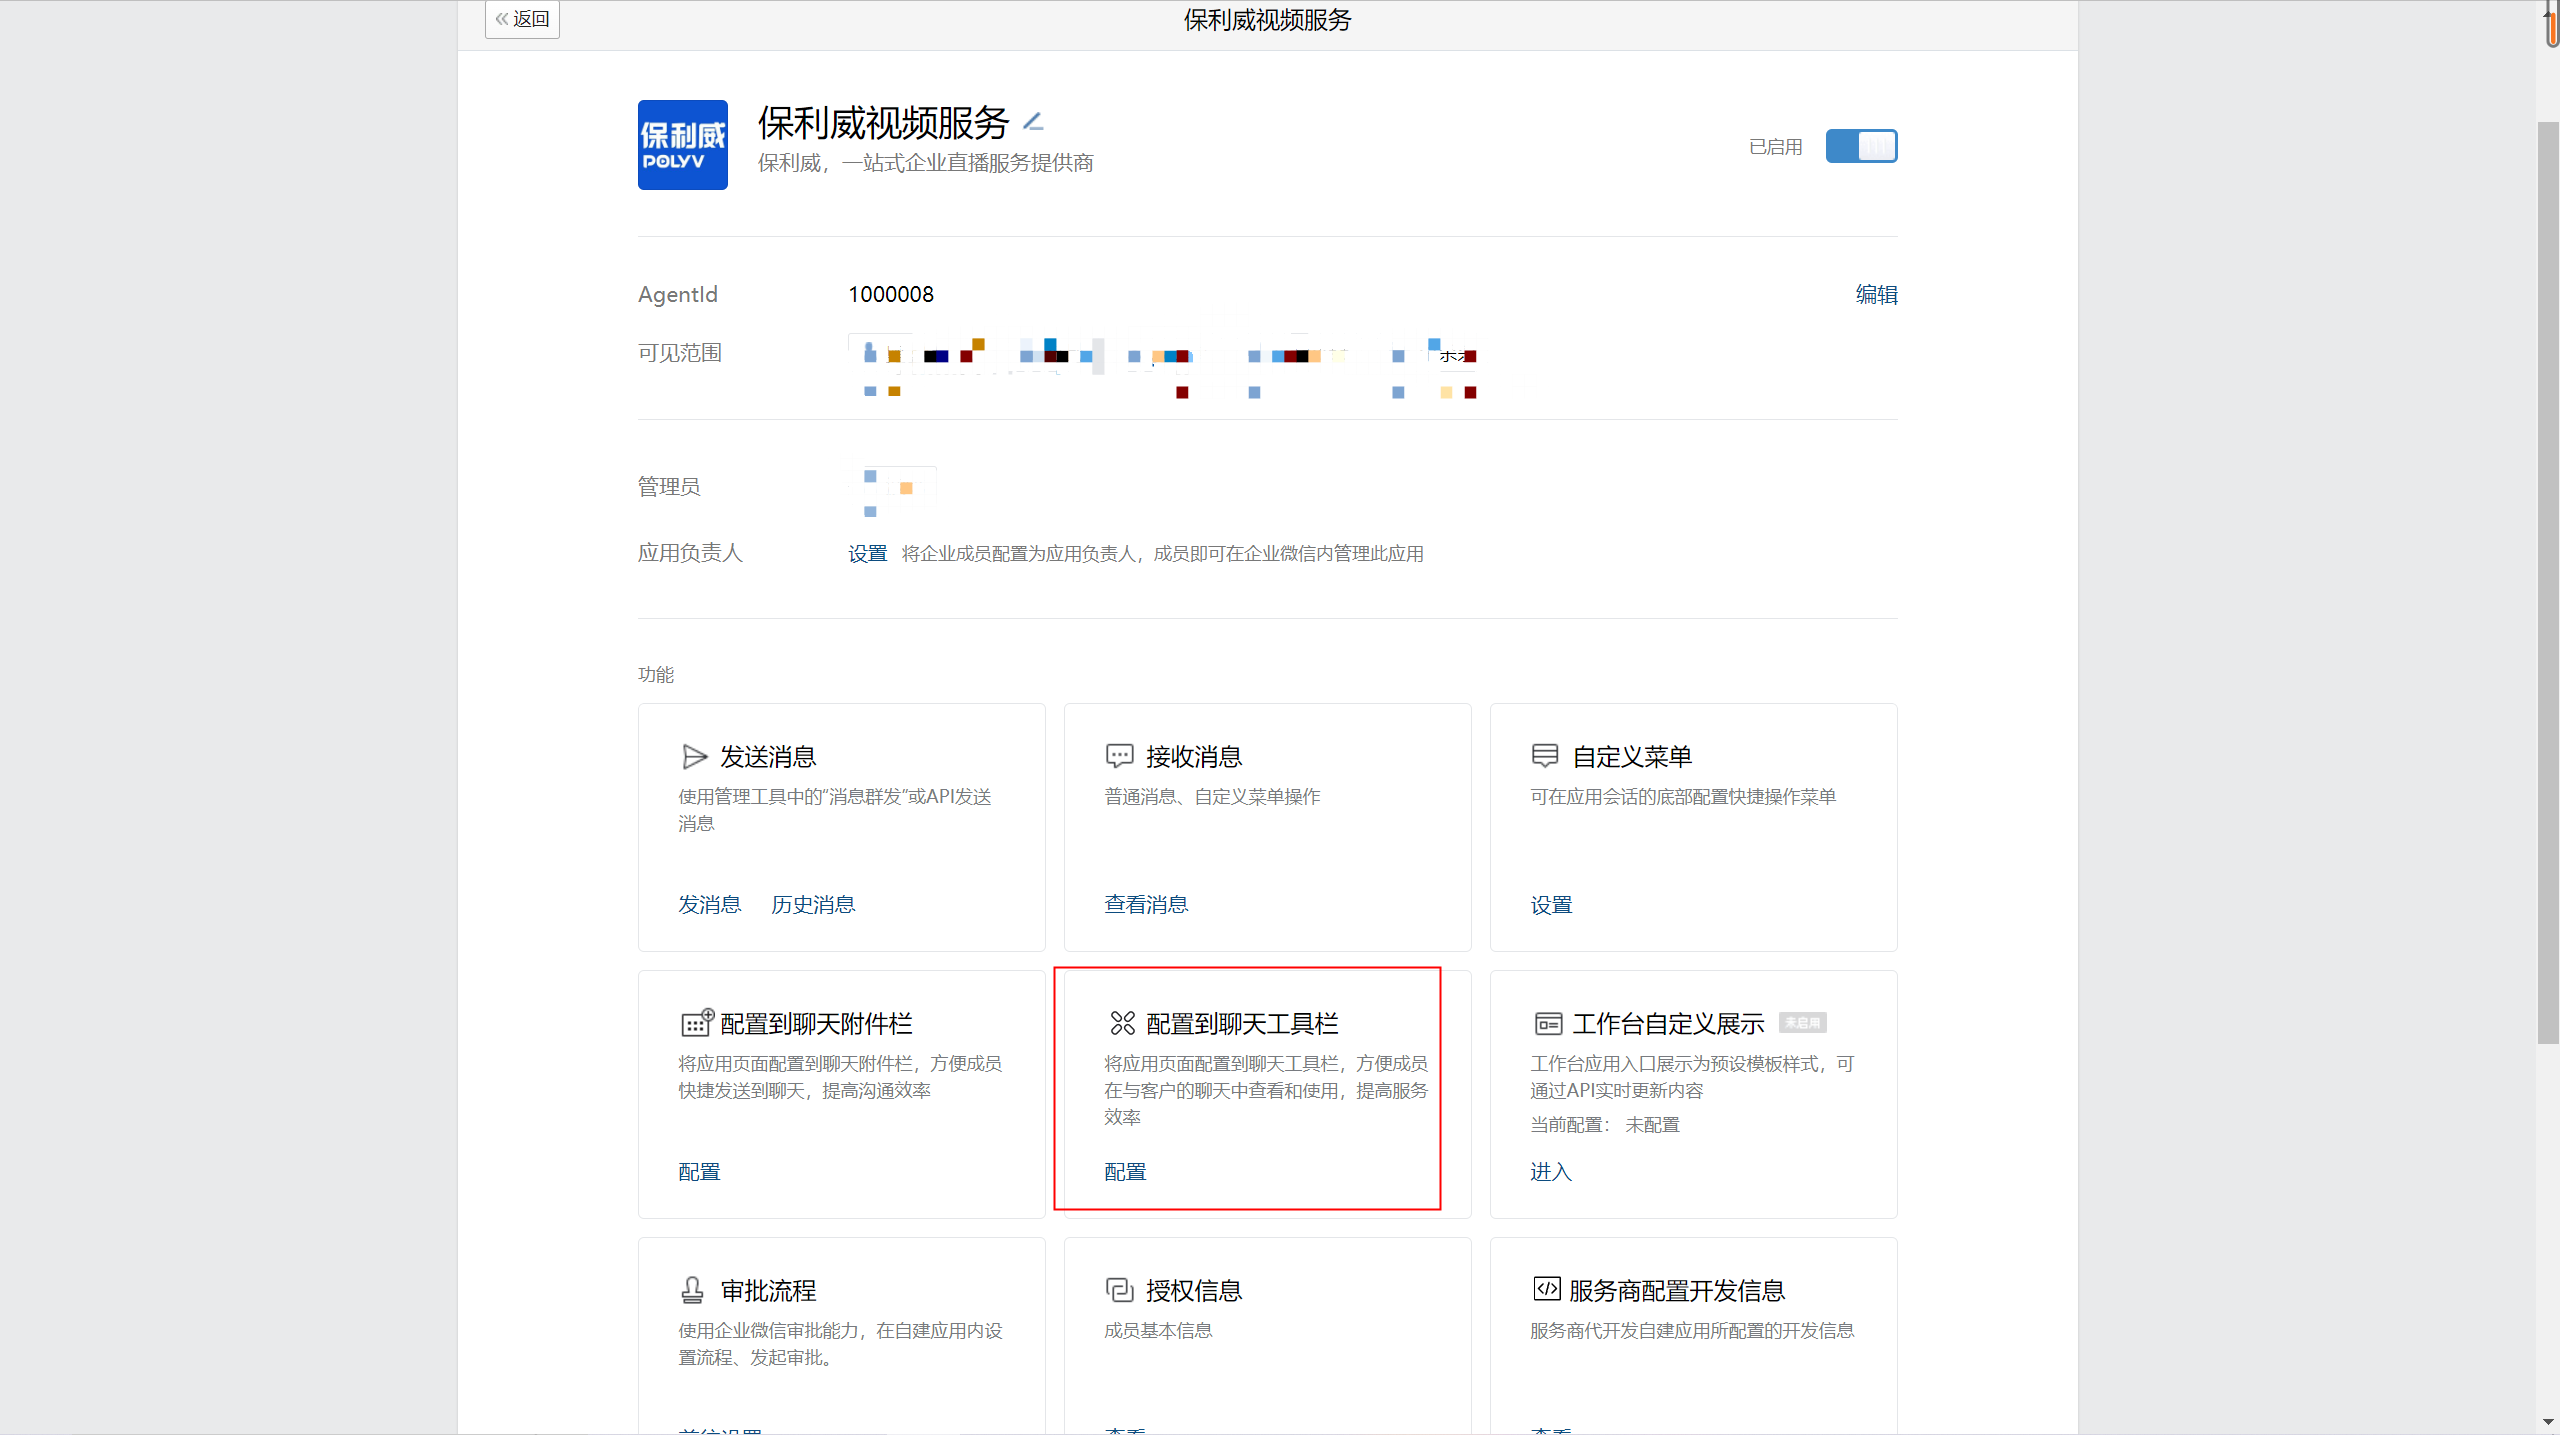The image size is (2560, 1435).
Task: Open the 编辑 link for visibility range
Action: [x=1876, y=295]
